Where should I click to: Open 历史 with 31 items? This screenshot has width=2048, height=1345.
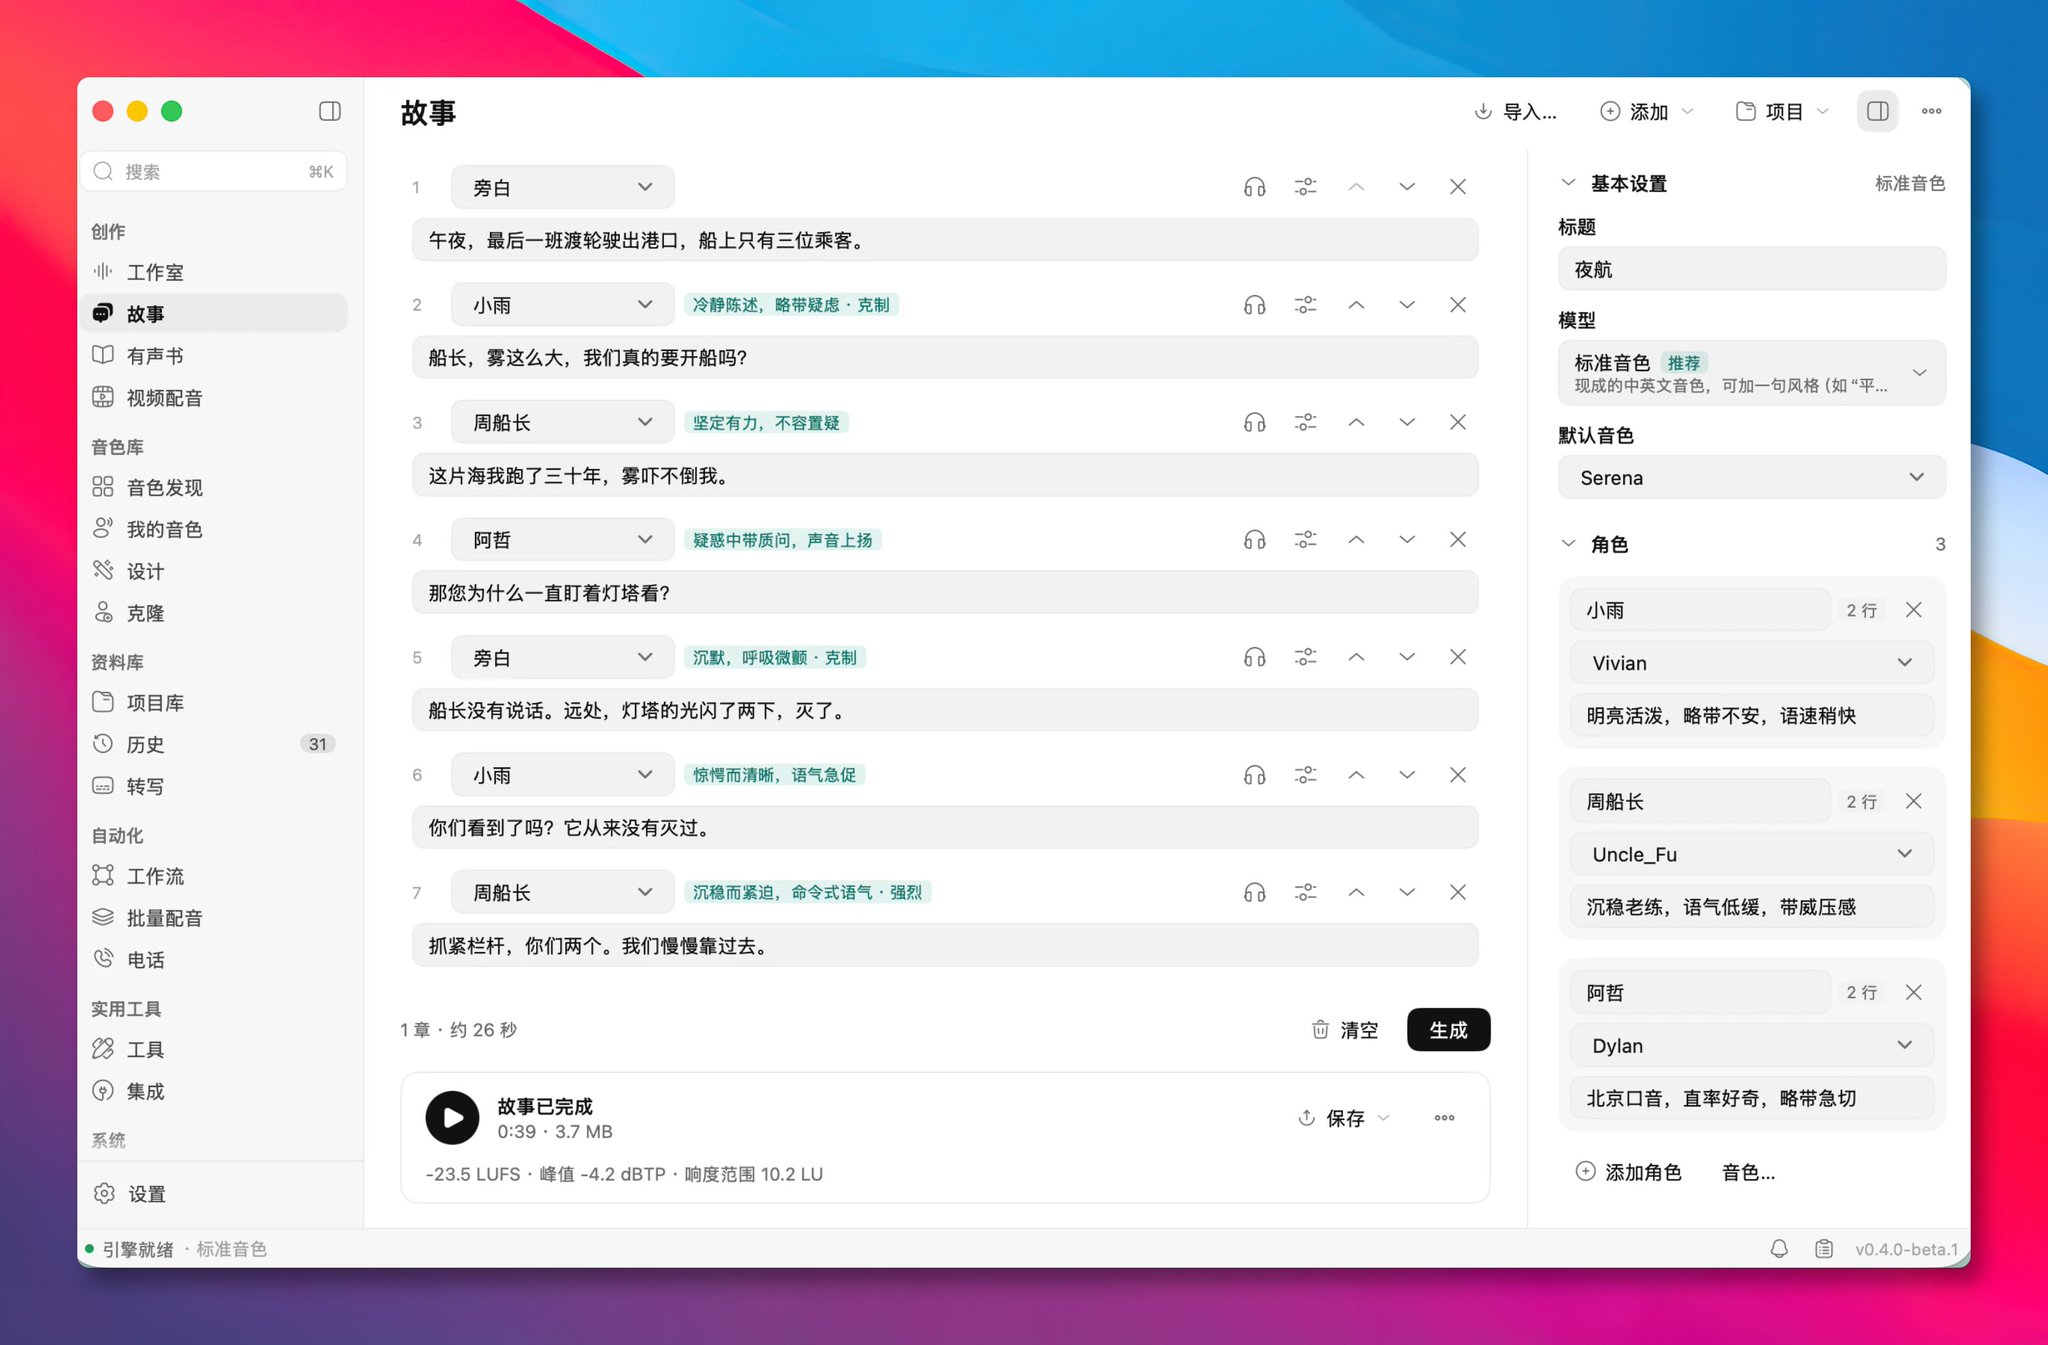pyautogui.click(x=216, y=744)
